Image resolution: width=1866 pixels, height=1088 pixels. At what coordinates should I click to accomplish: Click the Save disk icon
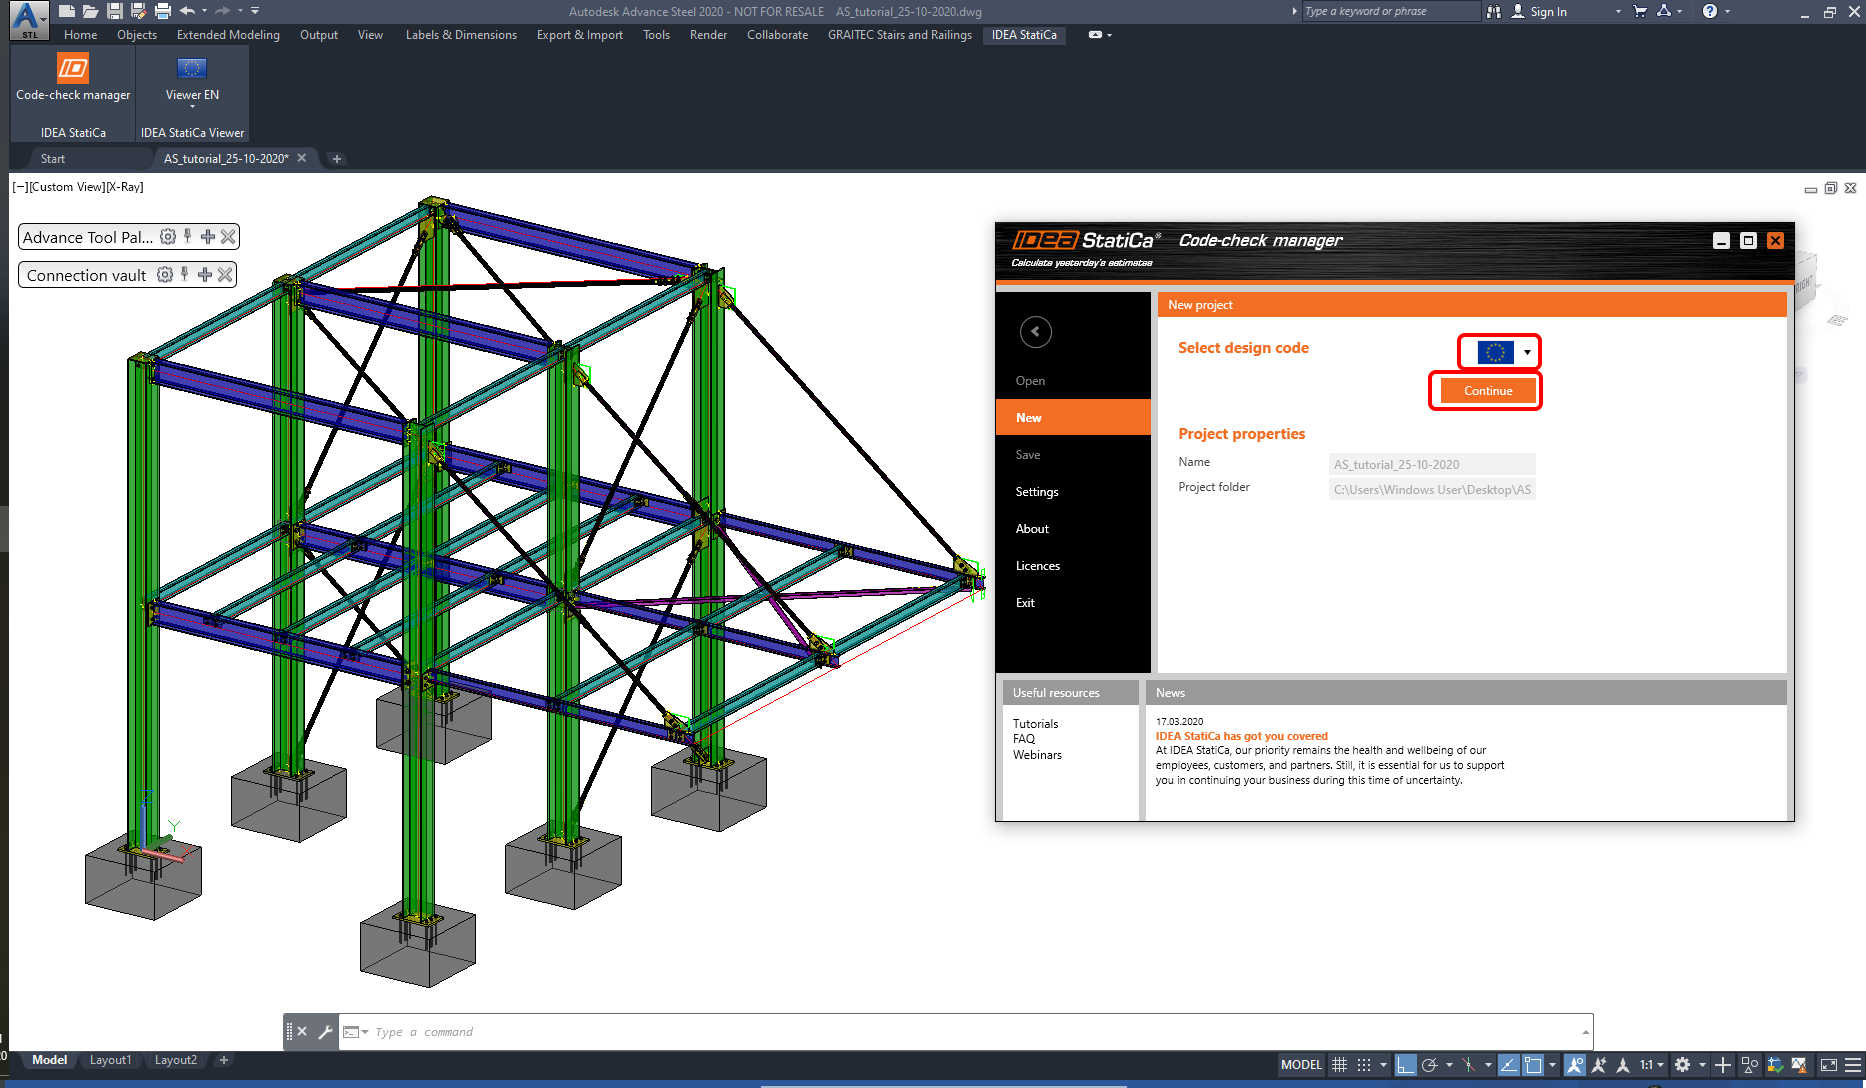point(115,11)
